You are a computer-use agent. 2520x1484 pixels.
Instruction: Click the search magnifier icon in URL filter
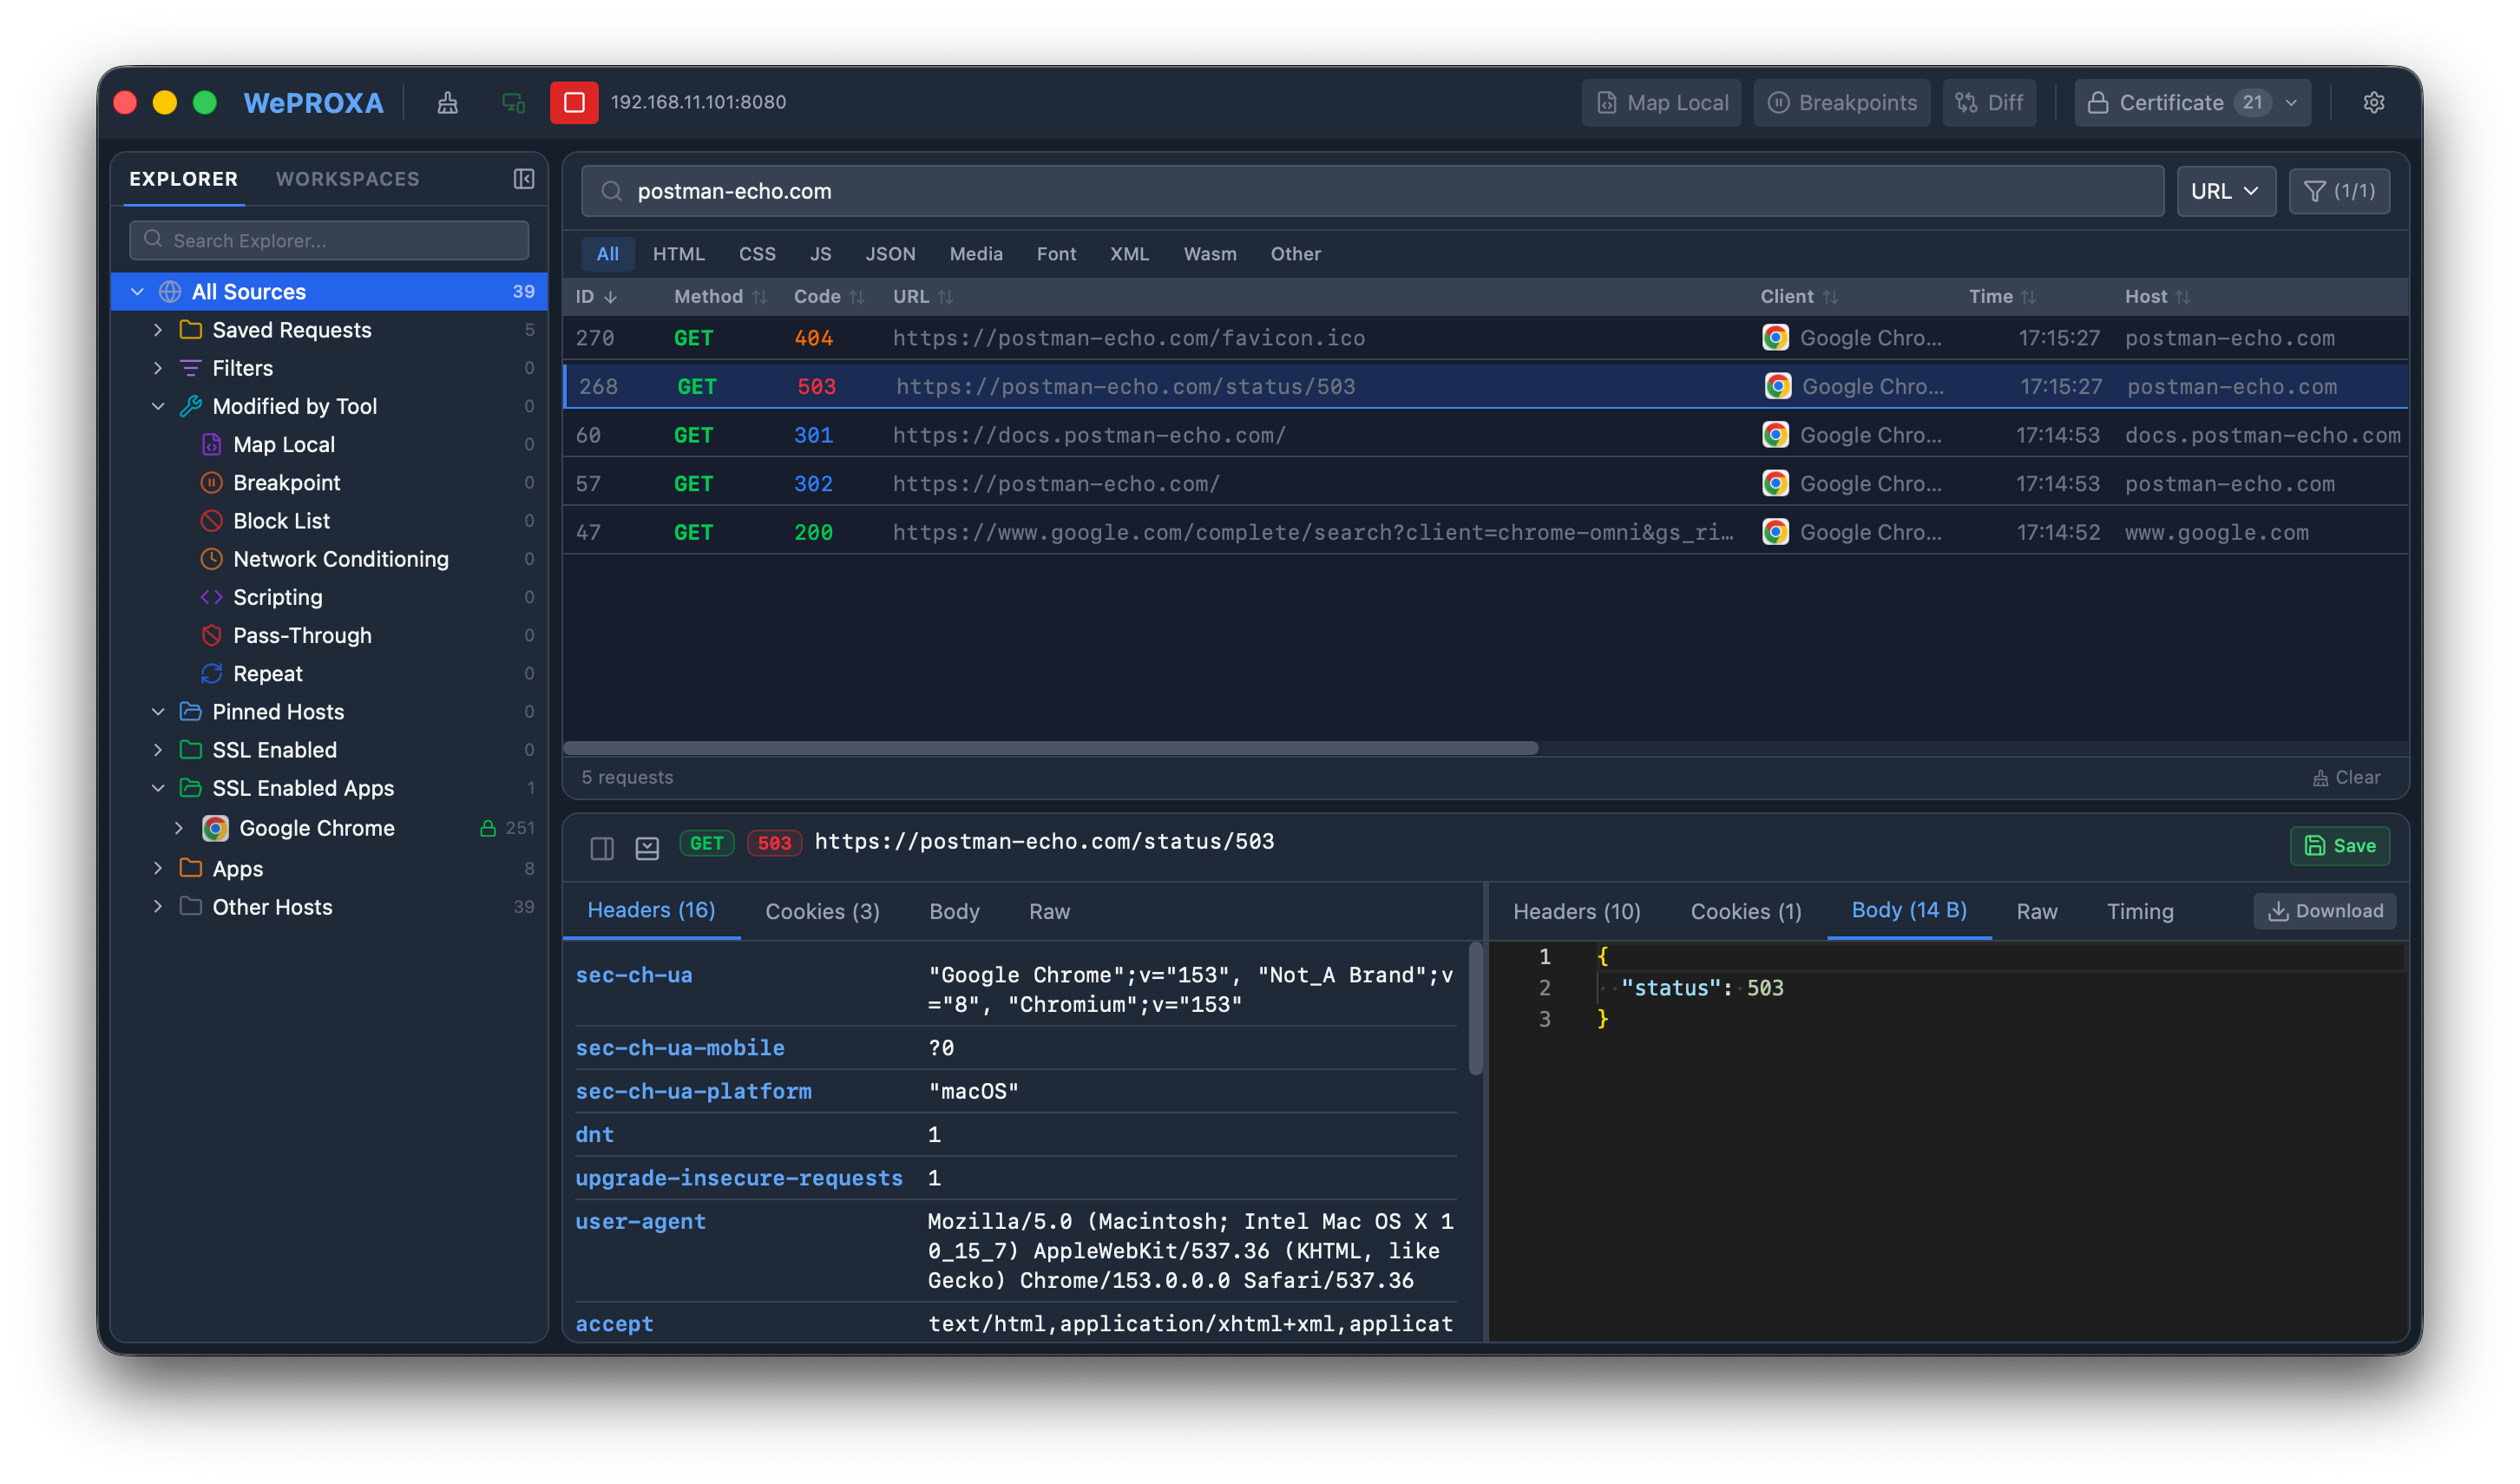pos(612,191)
